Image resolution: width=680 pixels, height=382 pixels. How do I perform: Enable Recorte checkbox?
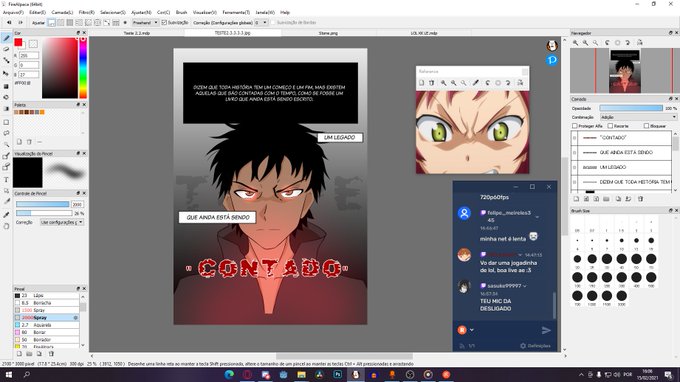pyautogui.click(x=610, y=126)
